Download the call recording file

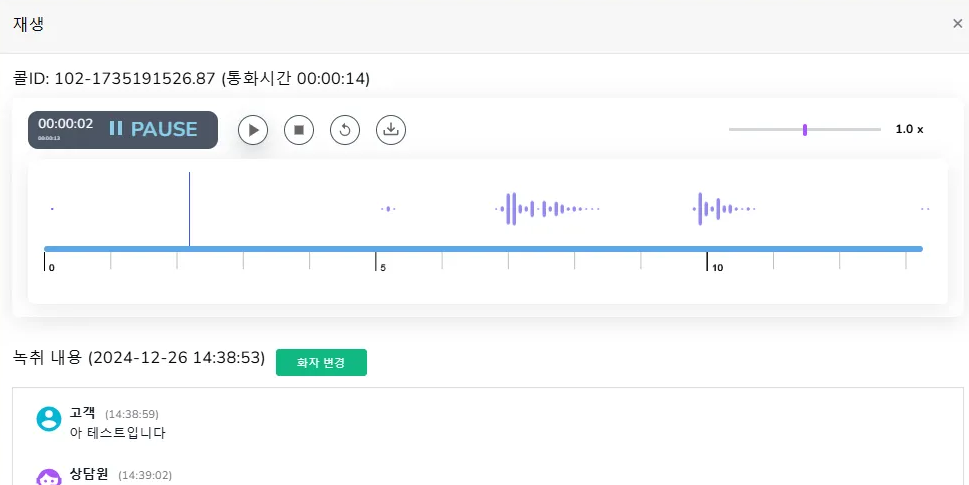click(x=391, y=130)
